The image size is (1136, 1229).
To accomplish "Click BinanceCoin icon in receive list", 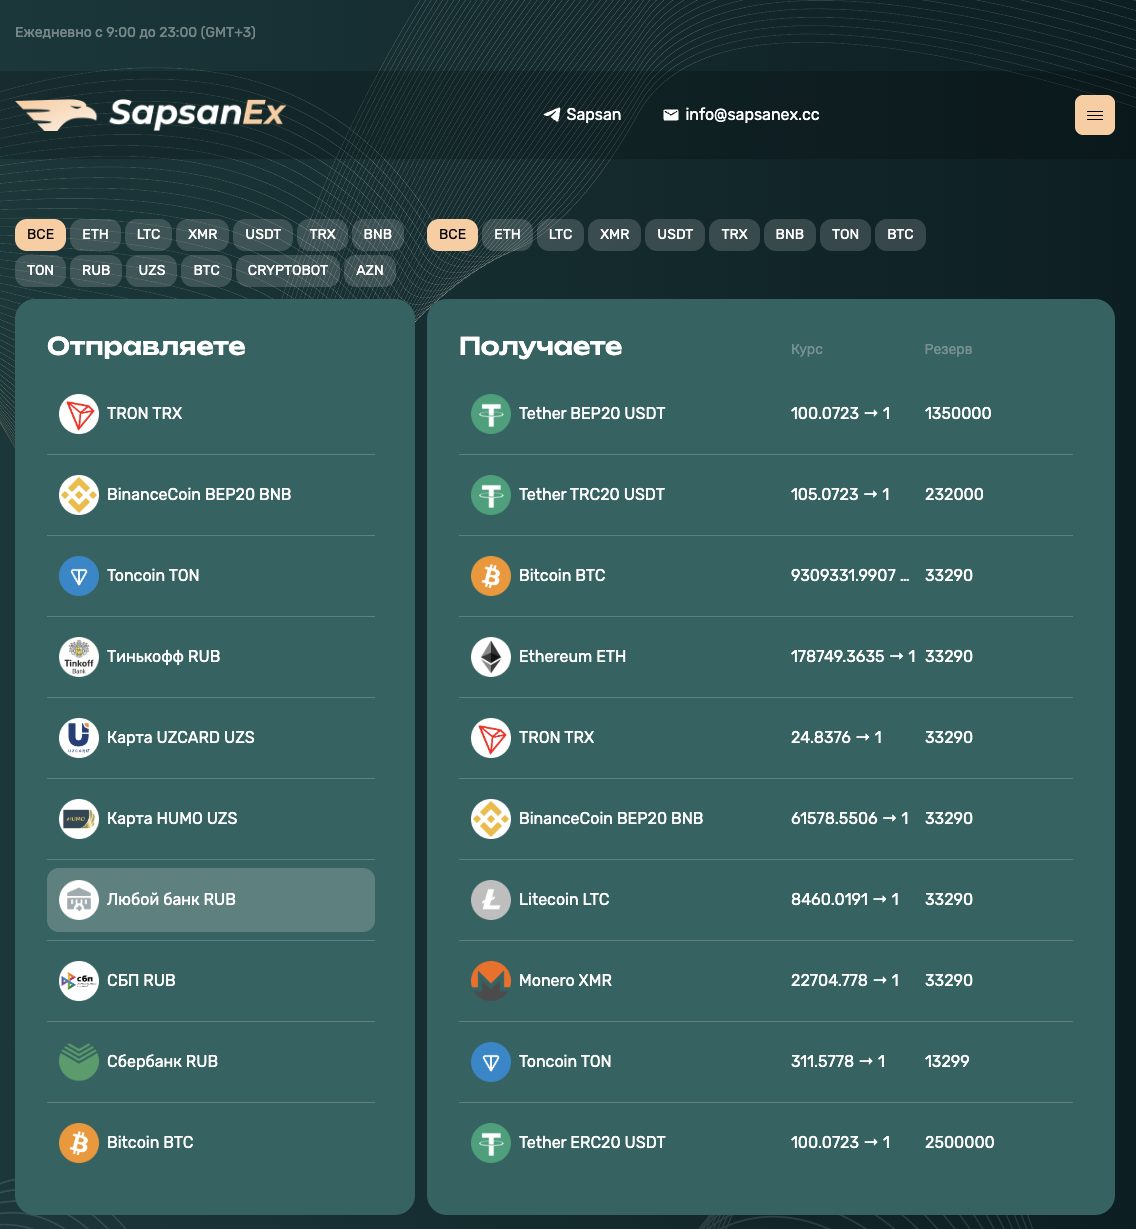I will pyautogui.click(x=491, y=819).
